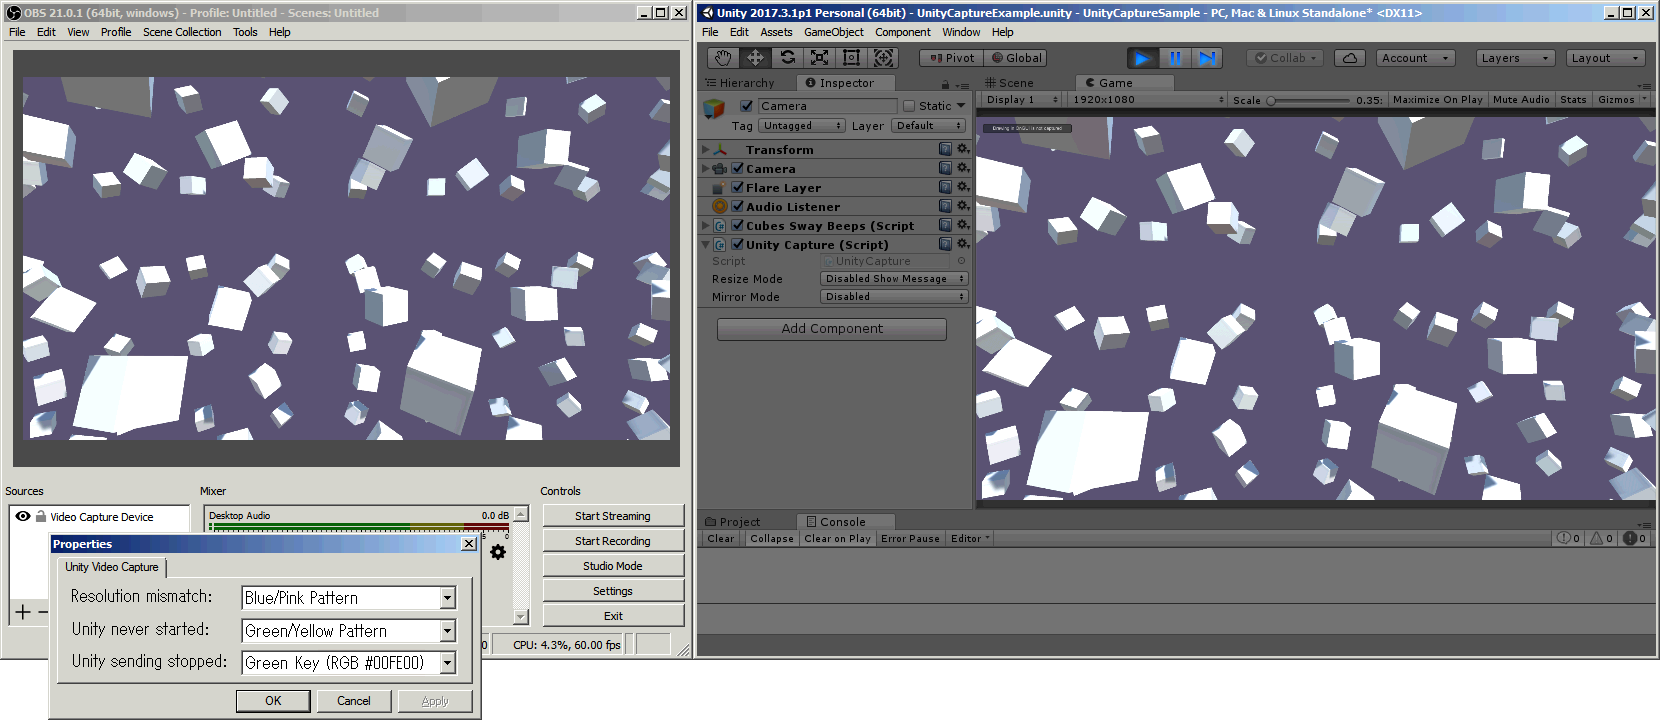
Task: Open the OBS mixer gear settings icon
Action: coord(498,552)
